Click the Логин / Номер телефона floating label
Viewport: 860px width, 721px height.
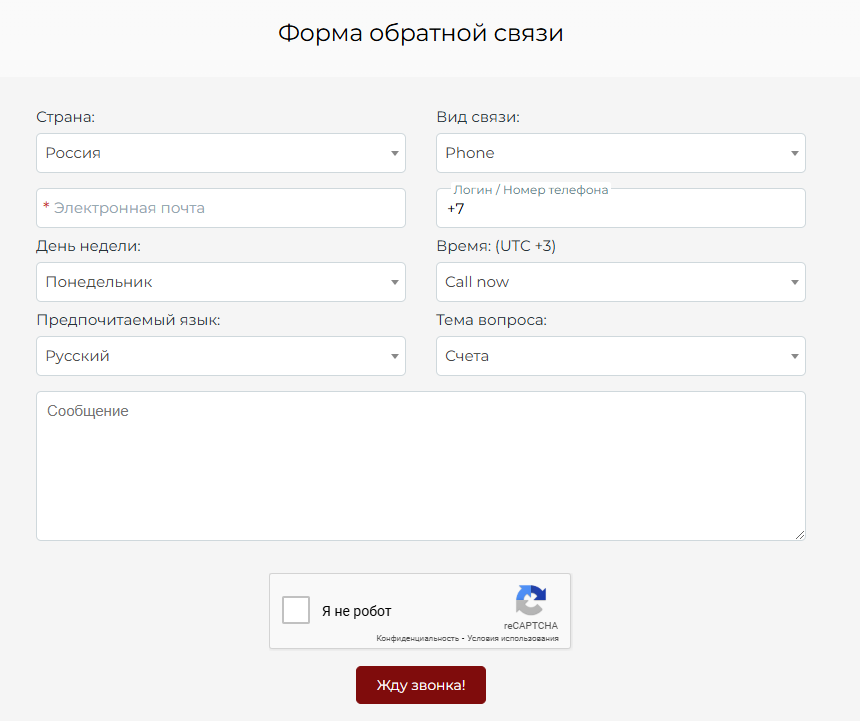[530, 189]
